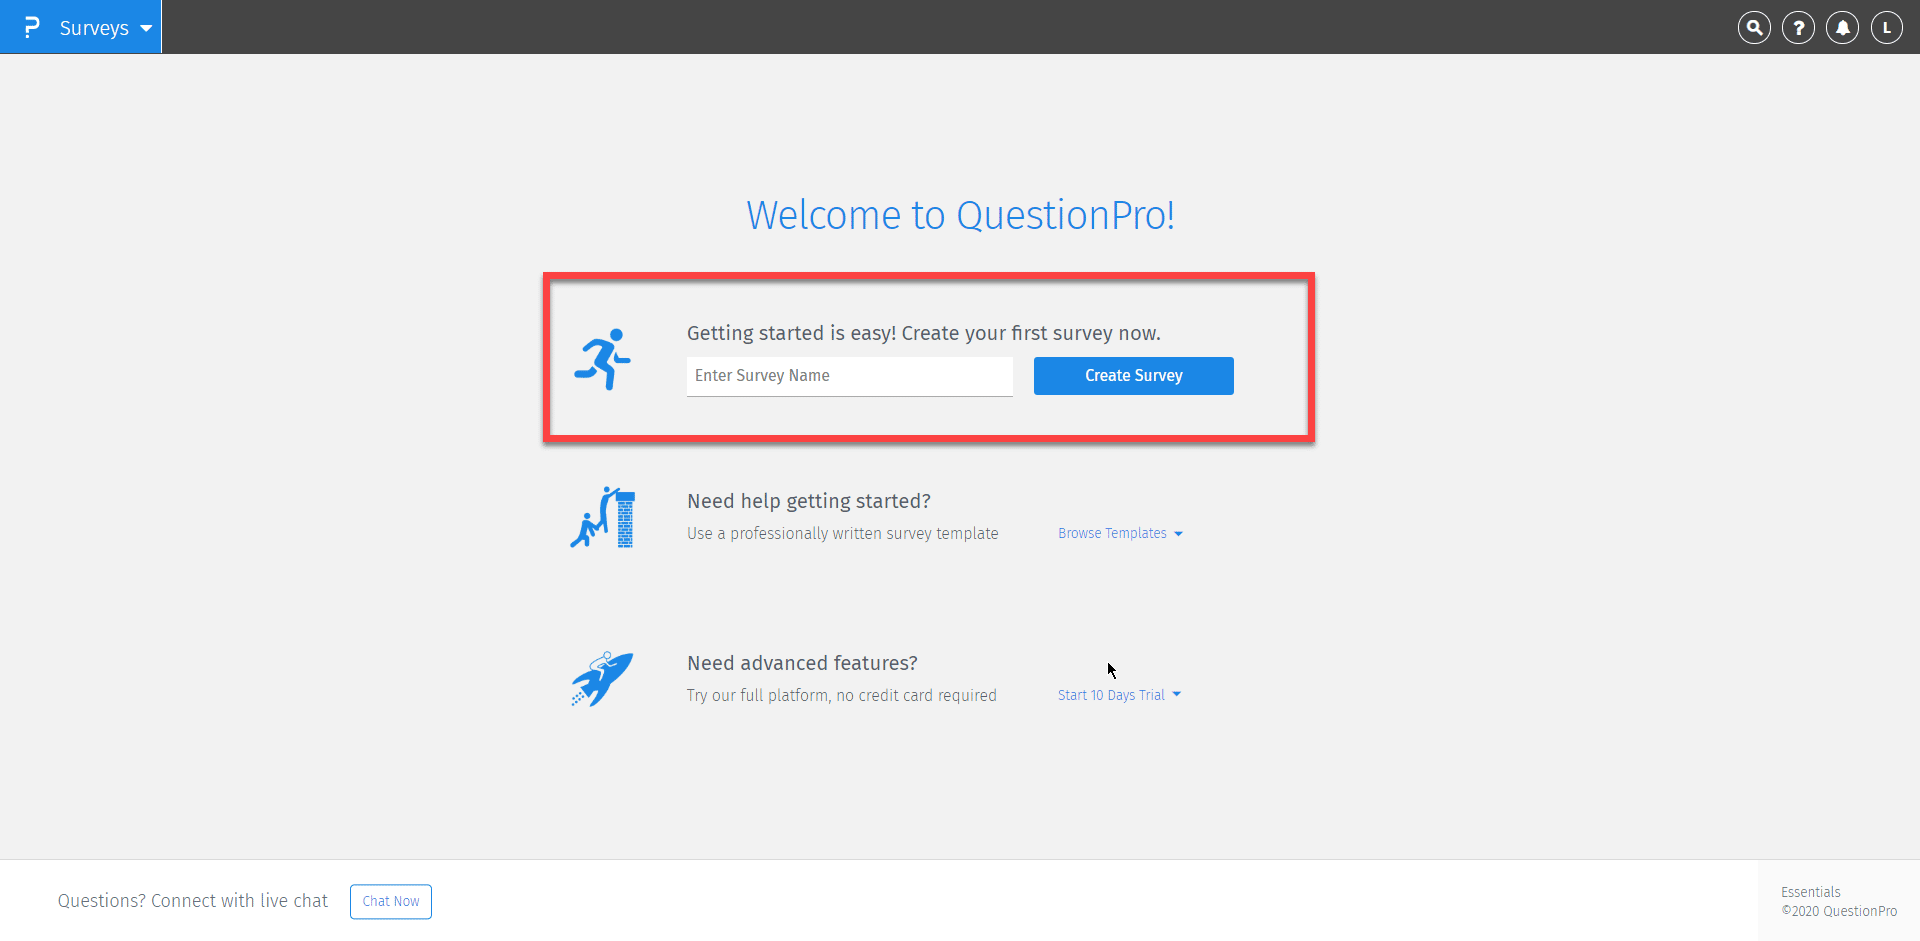Focus the Enter Survey Name field
This screenshot has width=1920, height=941.
point(850,376)
